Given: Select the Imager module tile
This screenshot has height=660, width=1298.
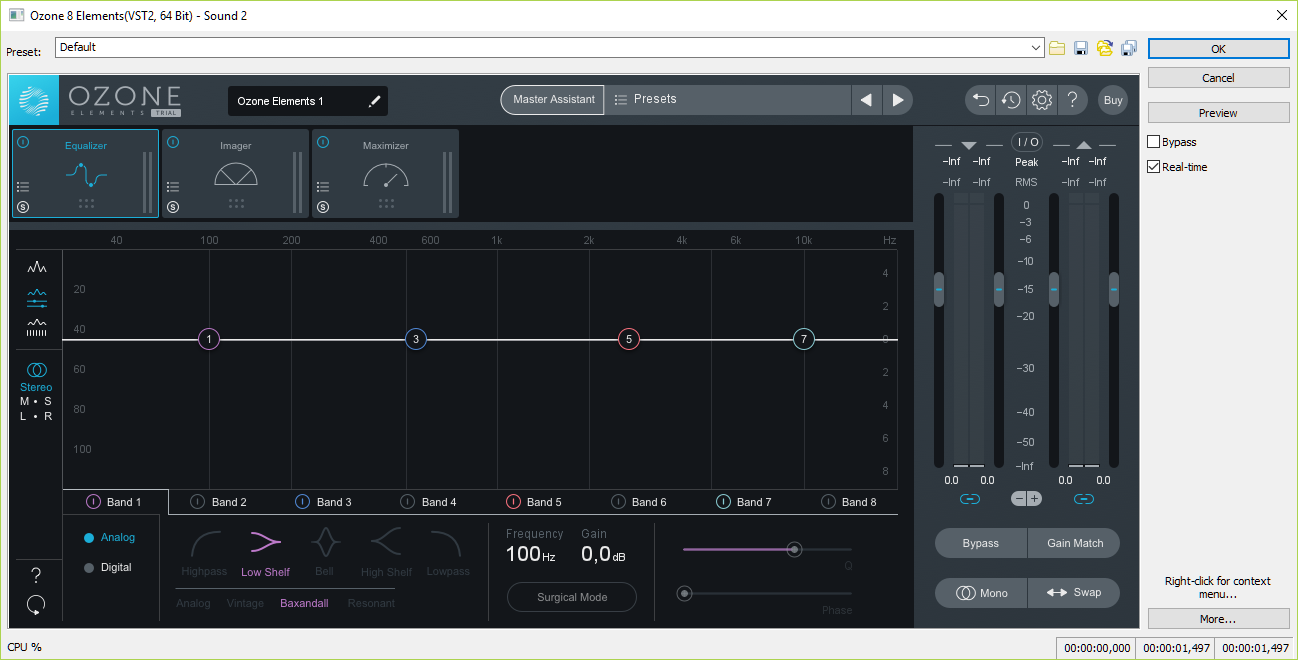Looking at the screenshot, I should [x=235, y=173].
